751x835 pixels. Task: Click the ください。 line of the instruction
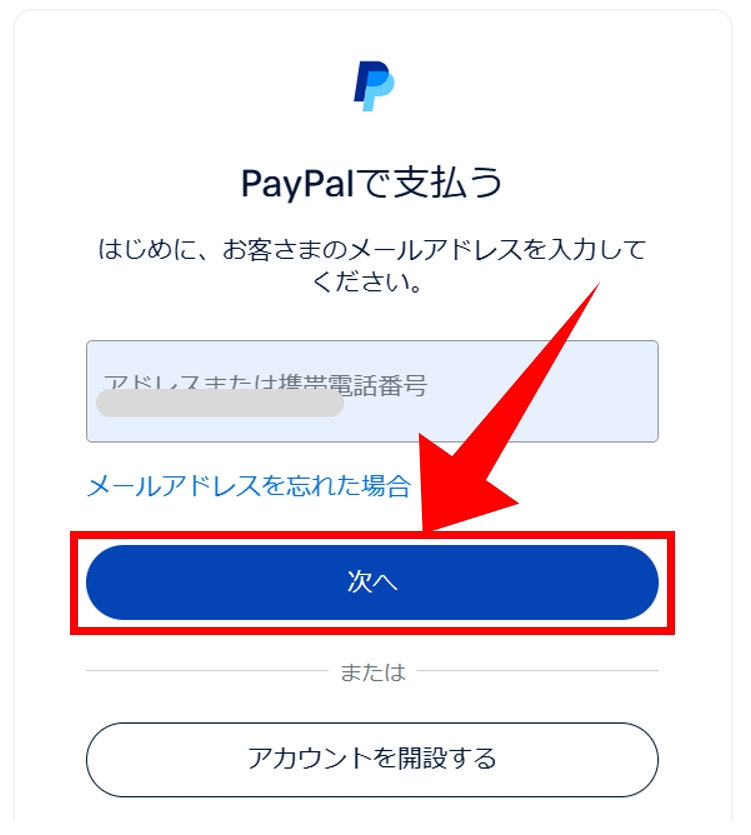[368, 282]
